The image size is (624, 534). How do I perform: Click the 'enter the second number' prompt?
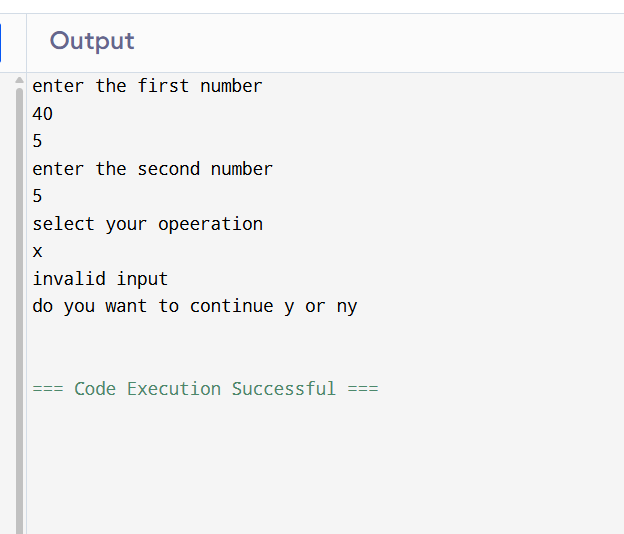152,169
